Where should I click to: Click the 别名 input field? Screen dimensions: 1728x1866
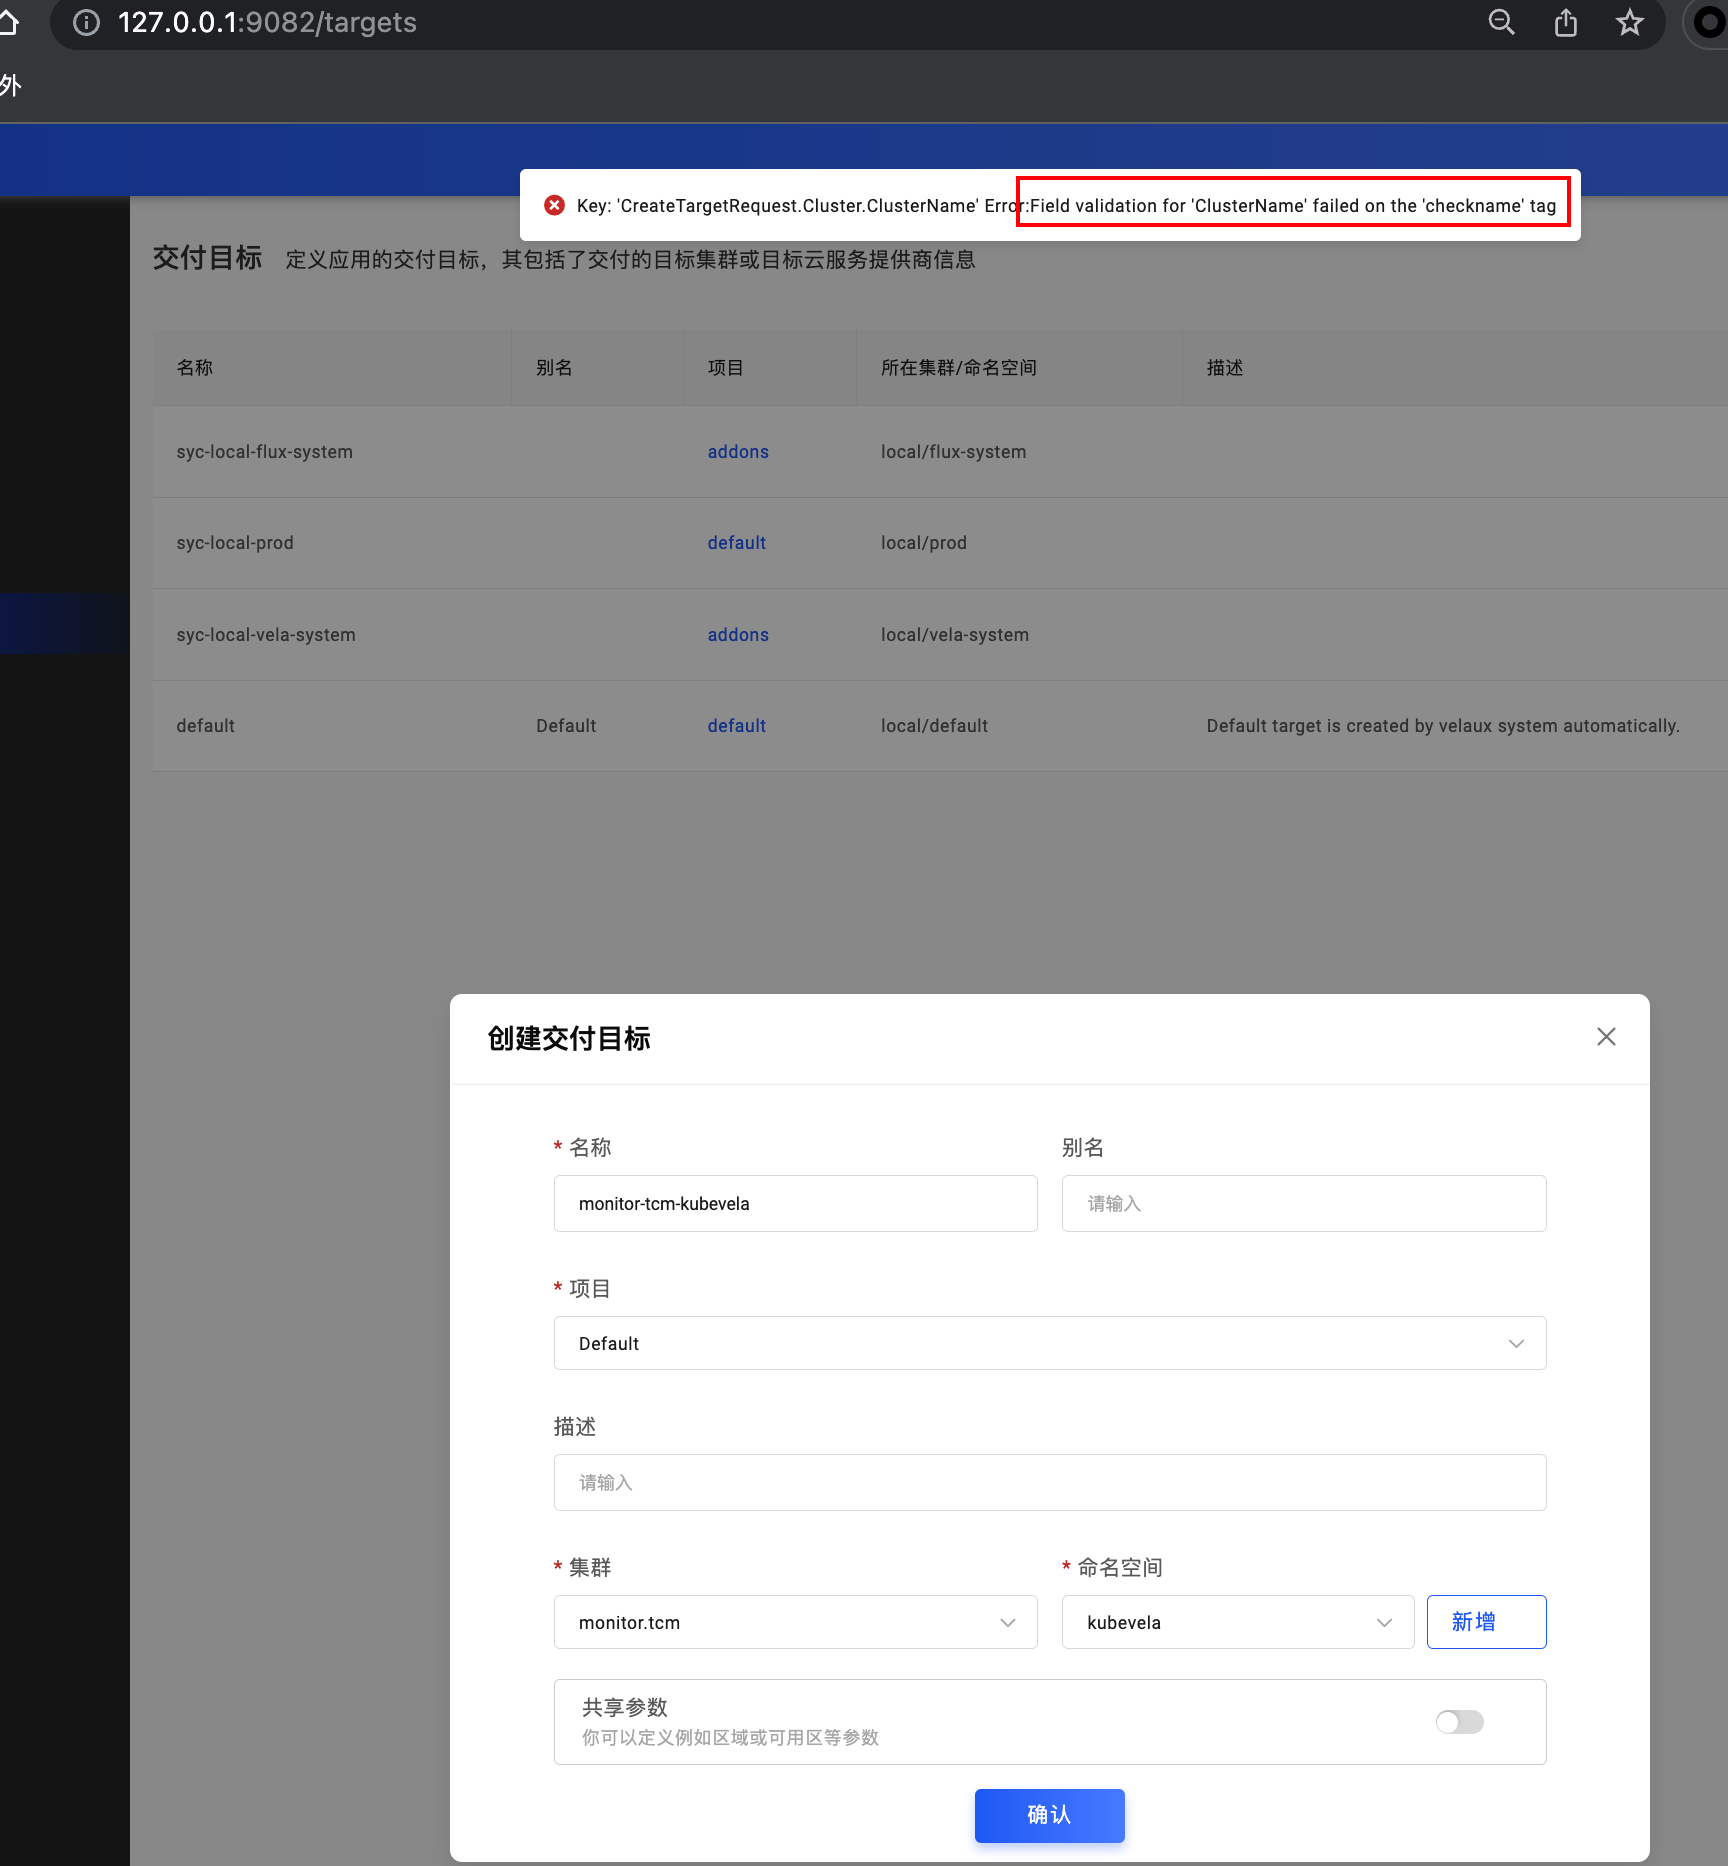(x=1303, y=1203)
